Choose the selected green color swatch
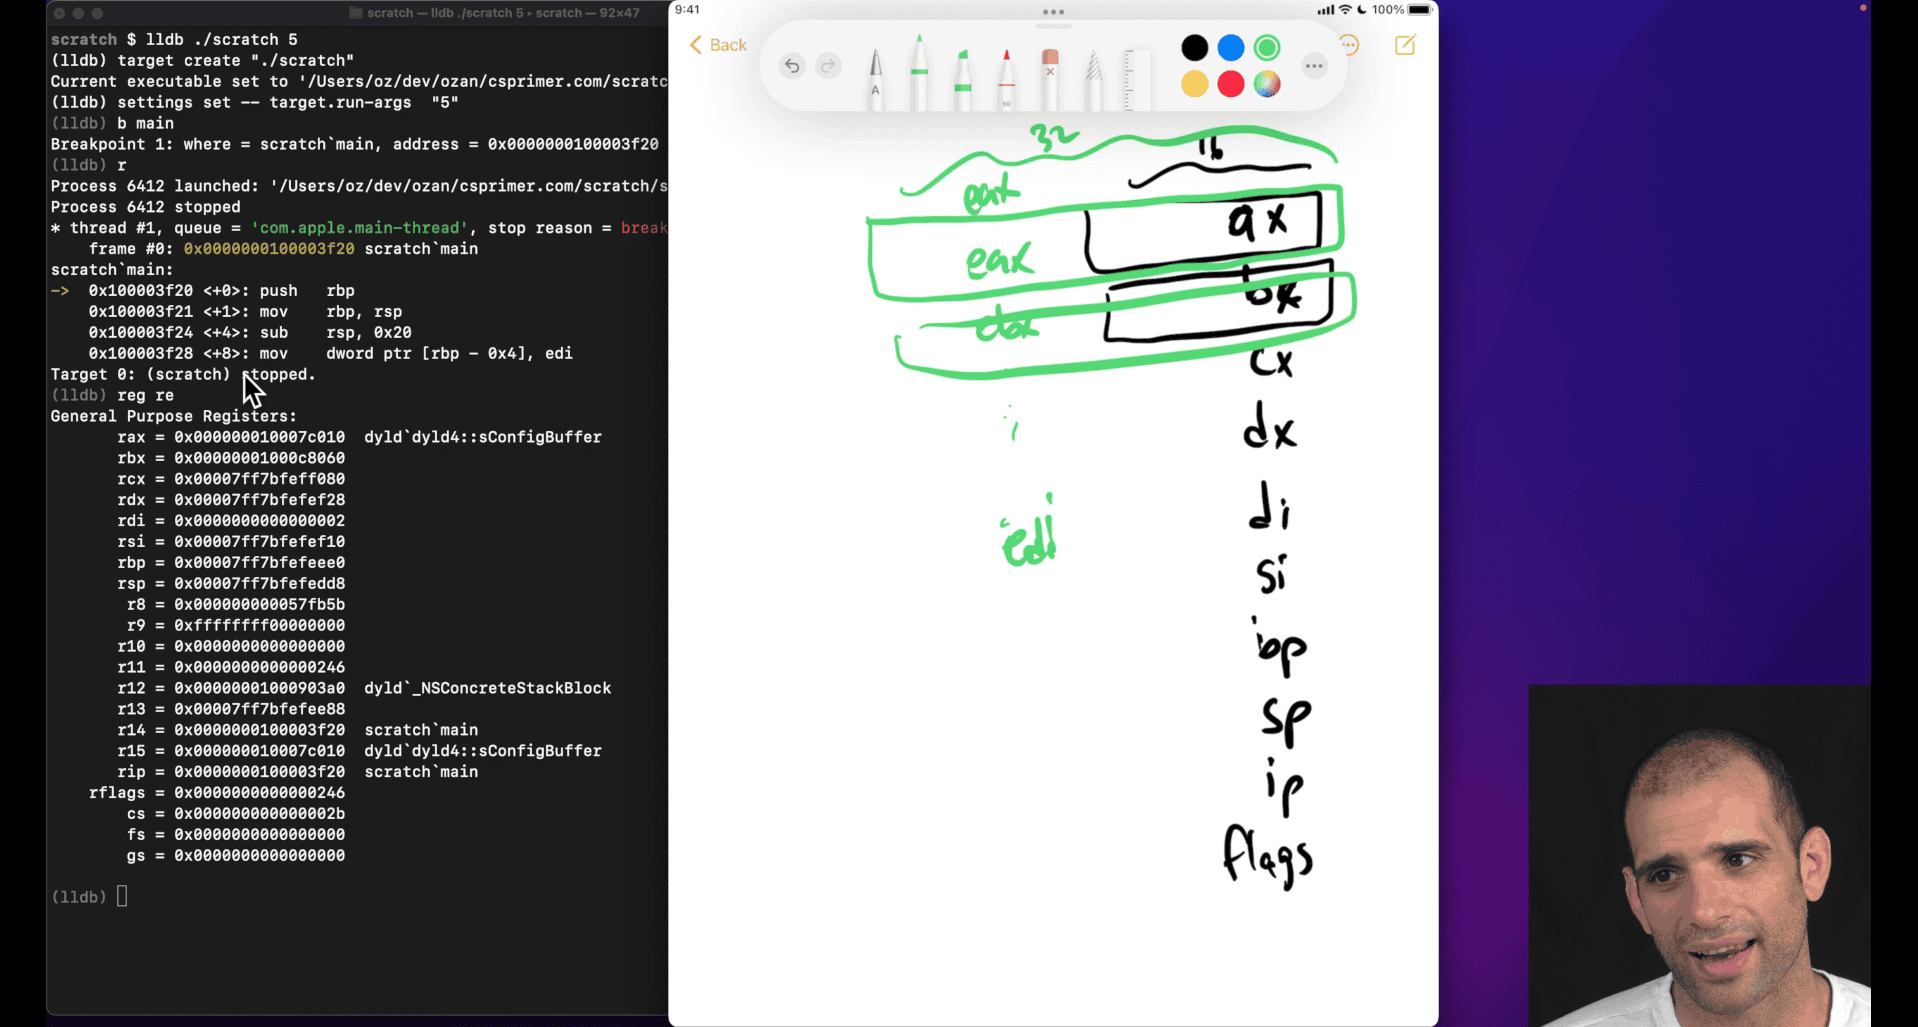 point(1267,48)
